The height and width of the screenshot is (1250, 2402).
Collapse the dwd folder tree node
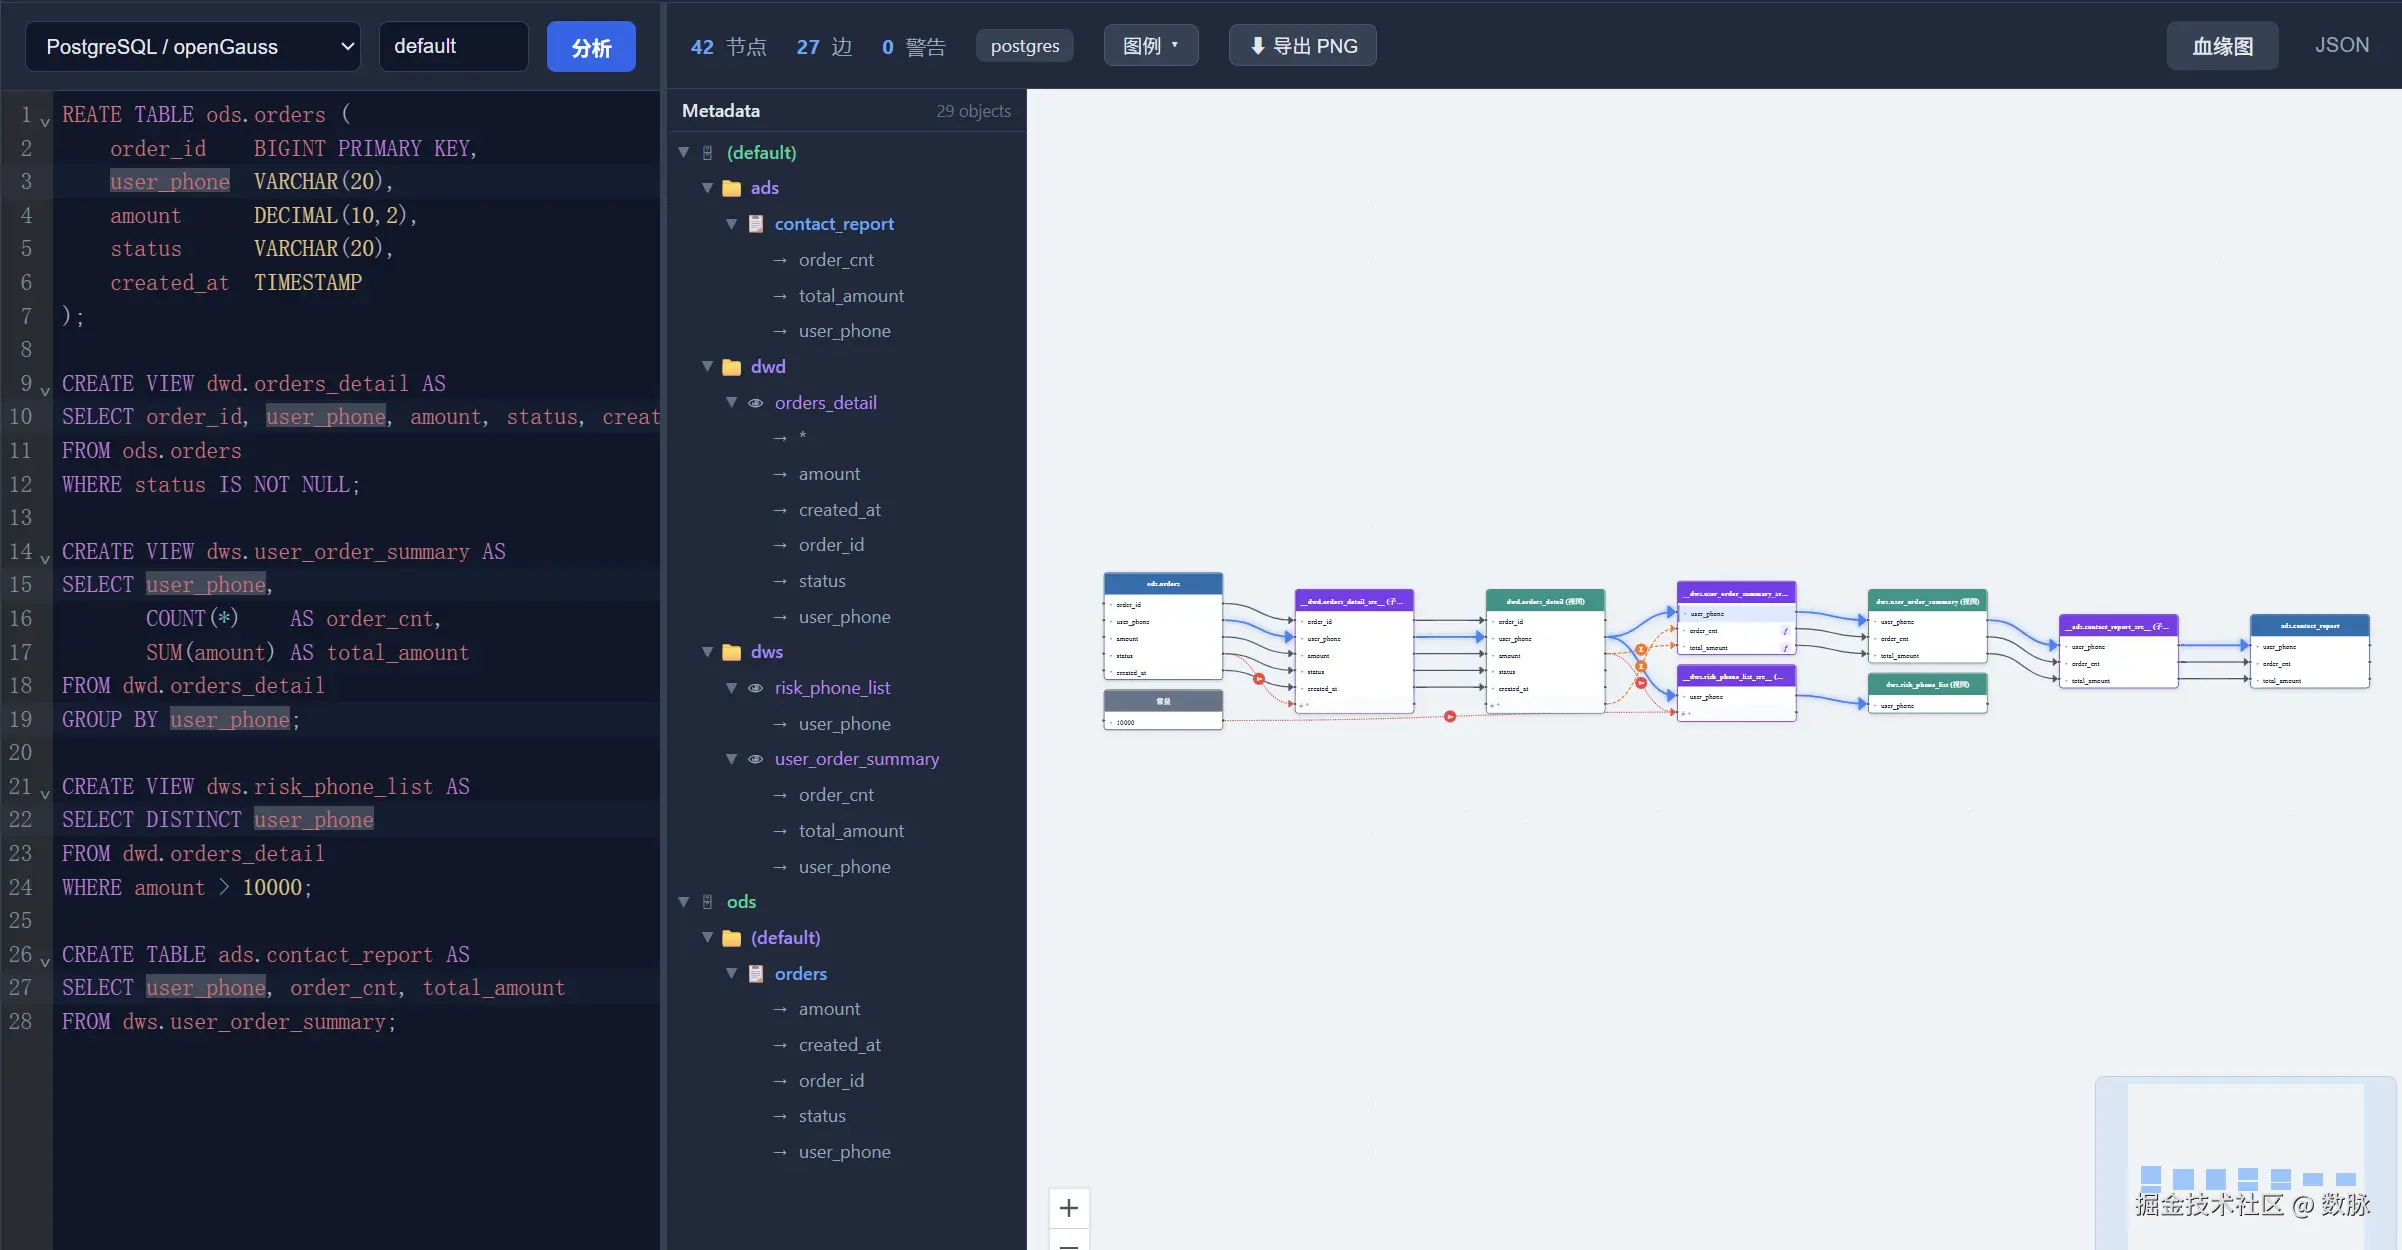click(x=708, y=367)
